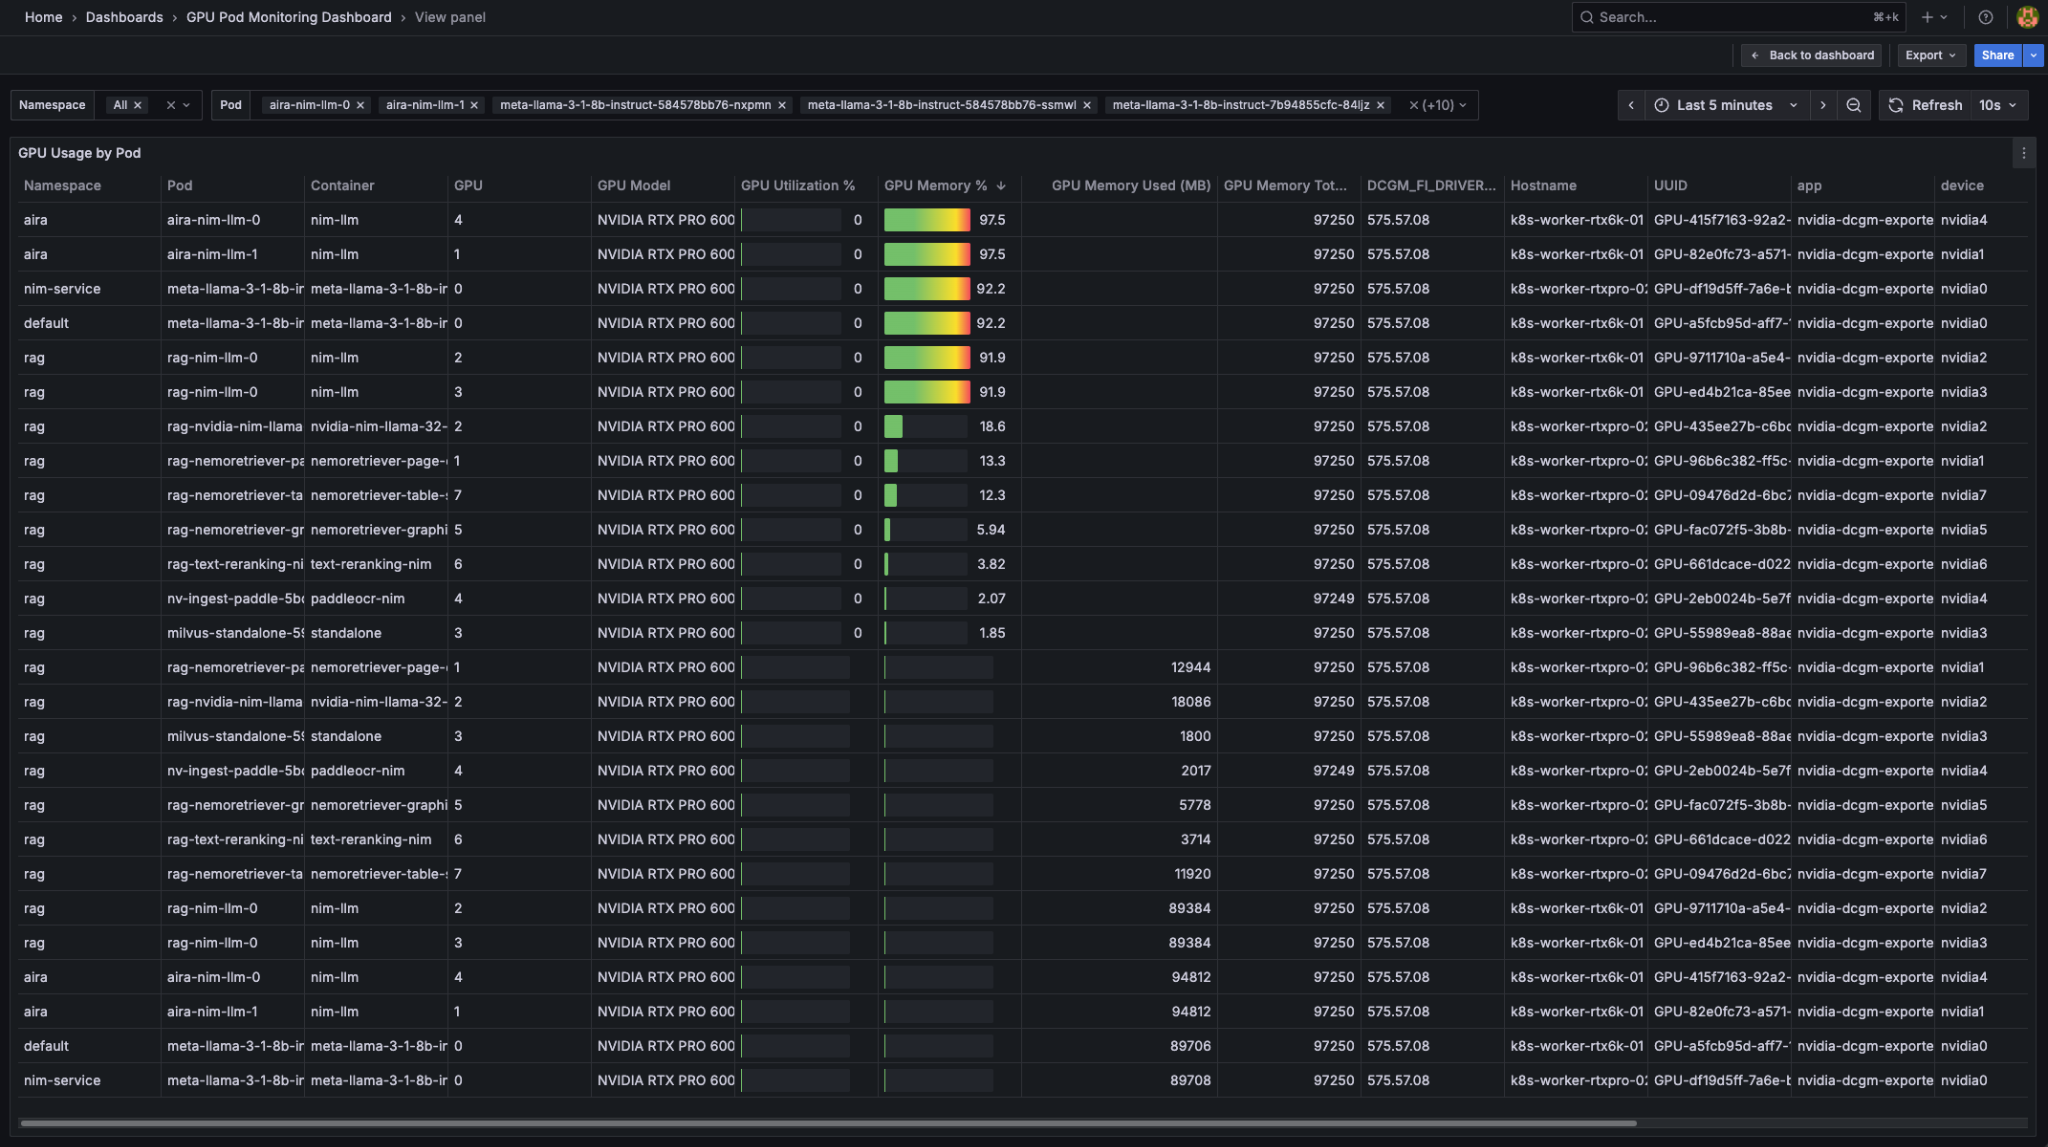Click the 13.3 memory percent value
The height and width of the screenshot is (1147, 2048).
click(x=992, y=461)
